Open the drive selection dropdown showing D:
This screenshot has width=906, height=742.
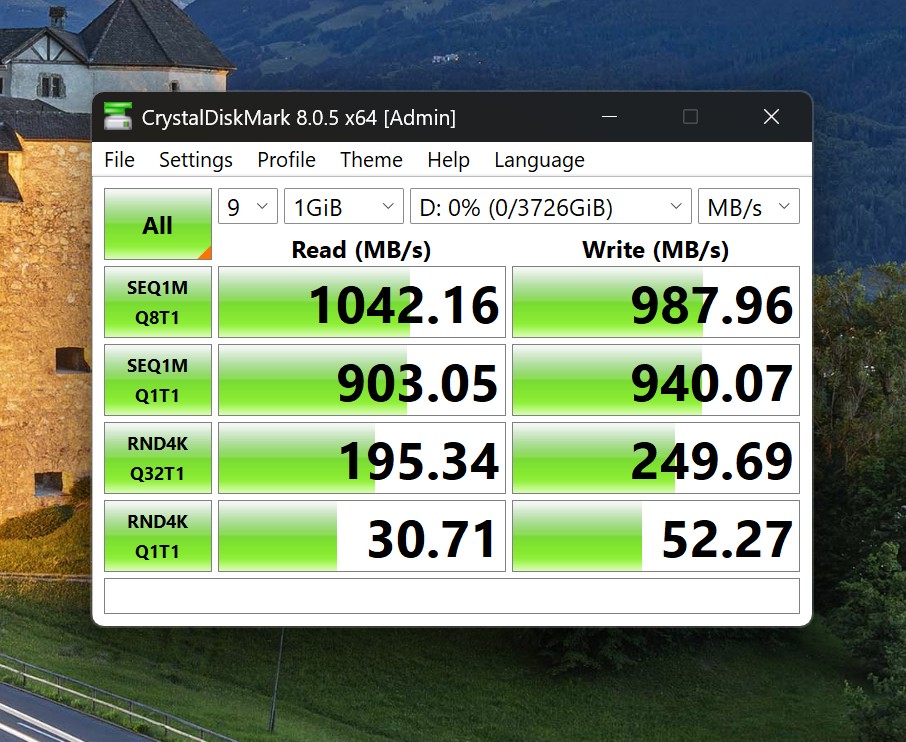click(x=549, y=206)
